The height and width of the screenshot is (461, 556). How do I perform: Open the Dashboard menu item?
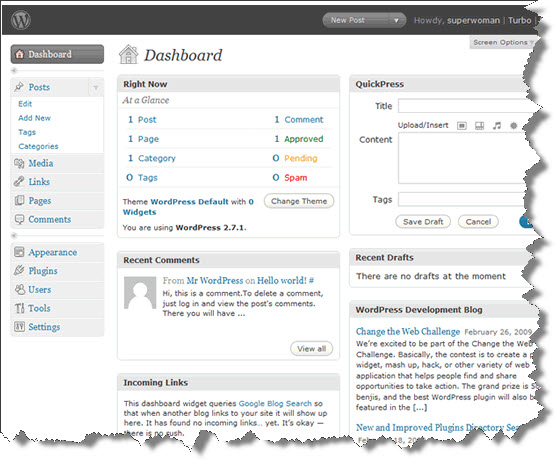(x=57, y=54)
